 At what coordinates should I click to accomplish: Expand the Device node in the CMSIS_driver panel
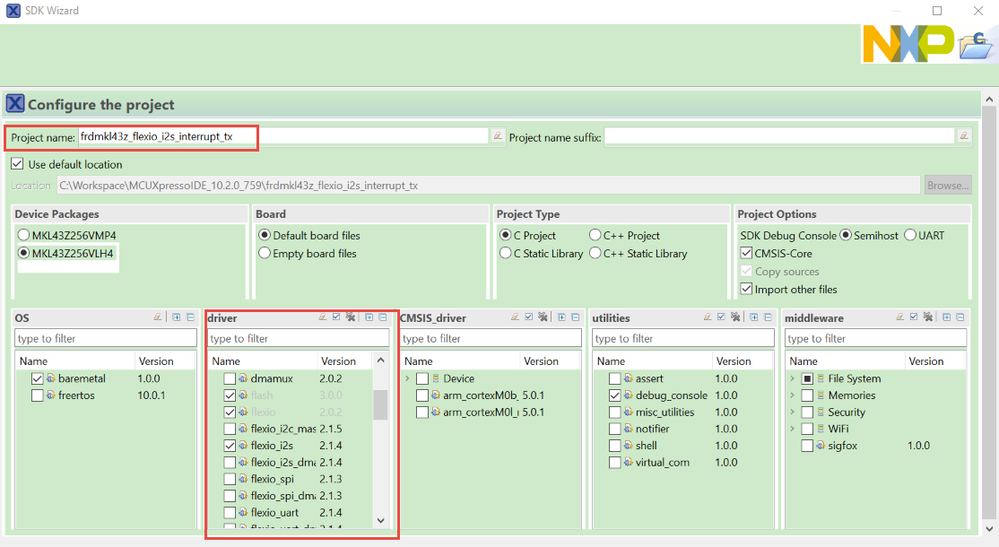point(408,378)
